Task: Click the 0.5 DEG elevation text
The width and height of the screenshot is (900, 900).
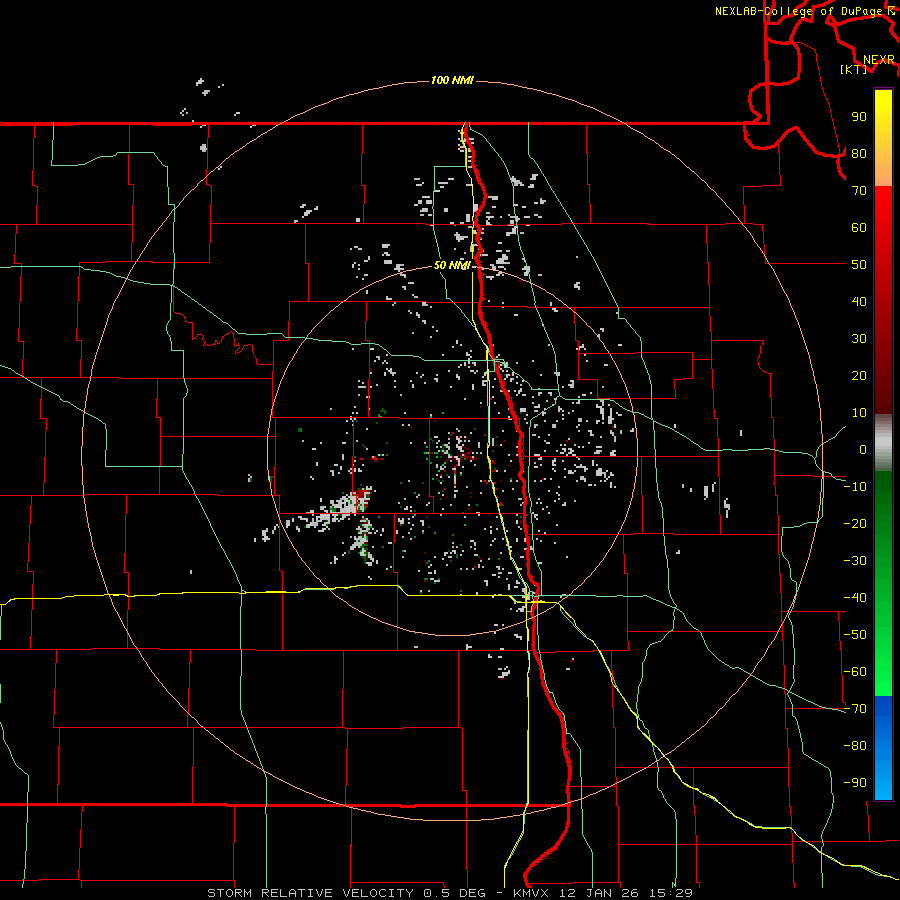Action: 454,893
